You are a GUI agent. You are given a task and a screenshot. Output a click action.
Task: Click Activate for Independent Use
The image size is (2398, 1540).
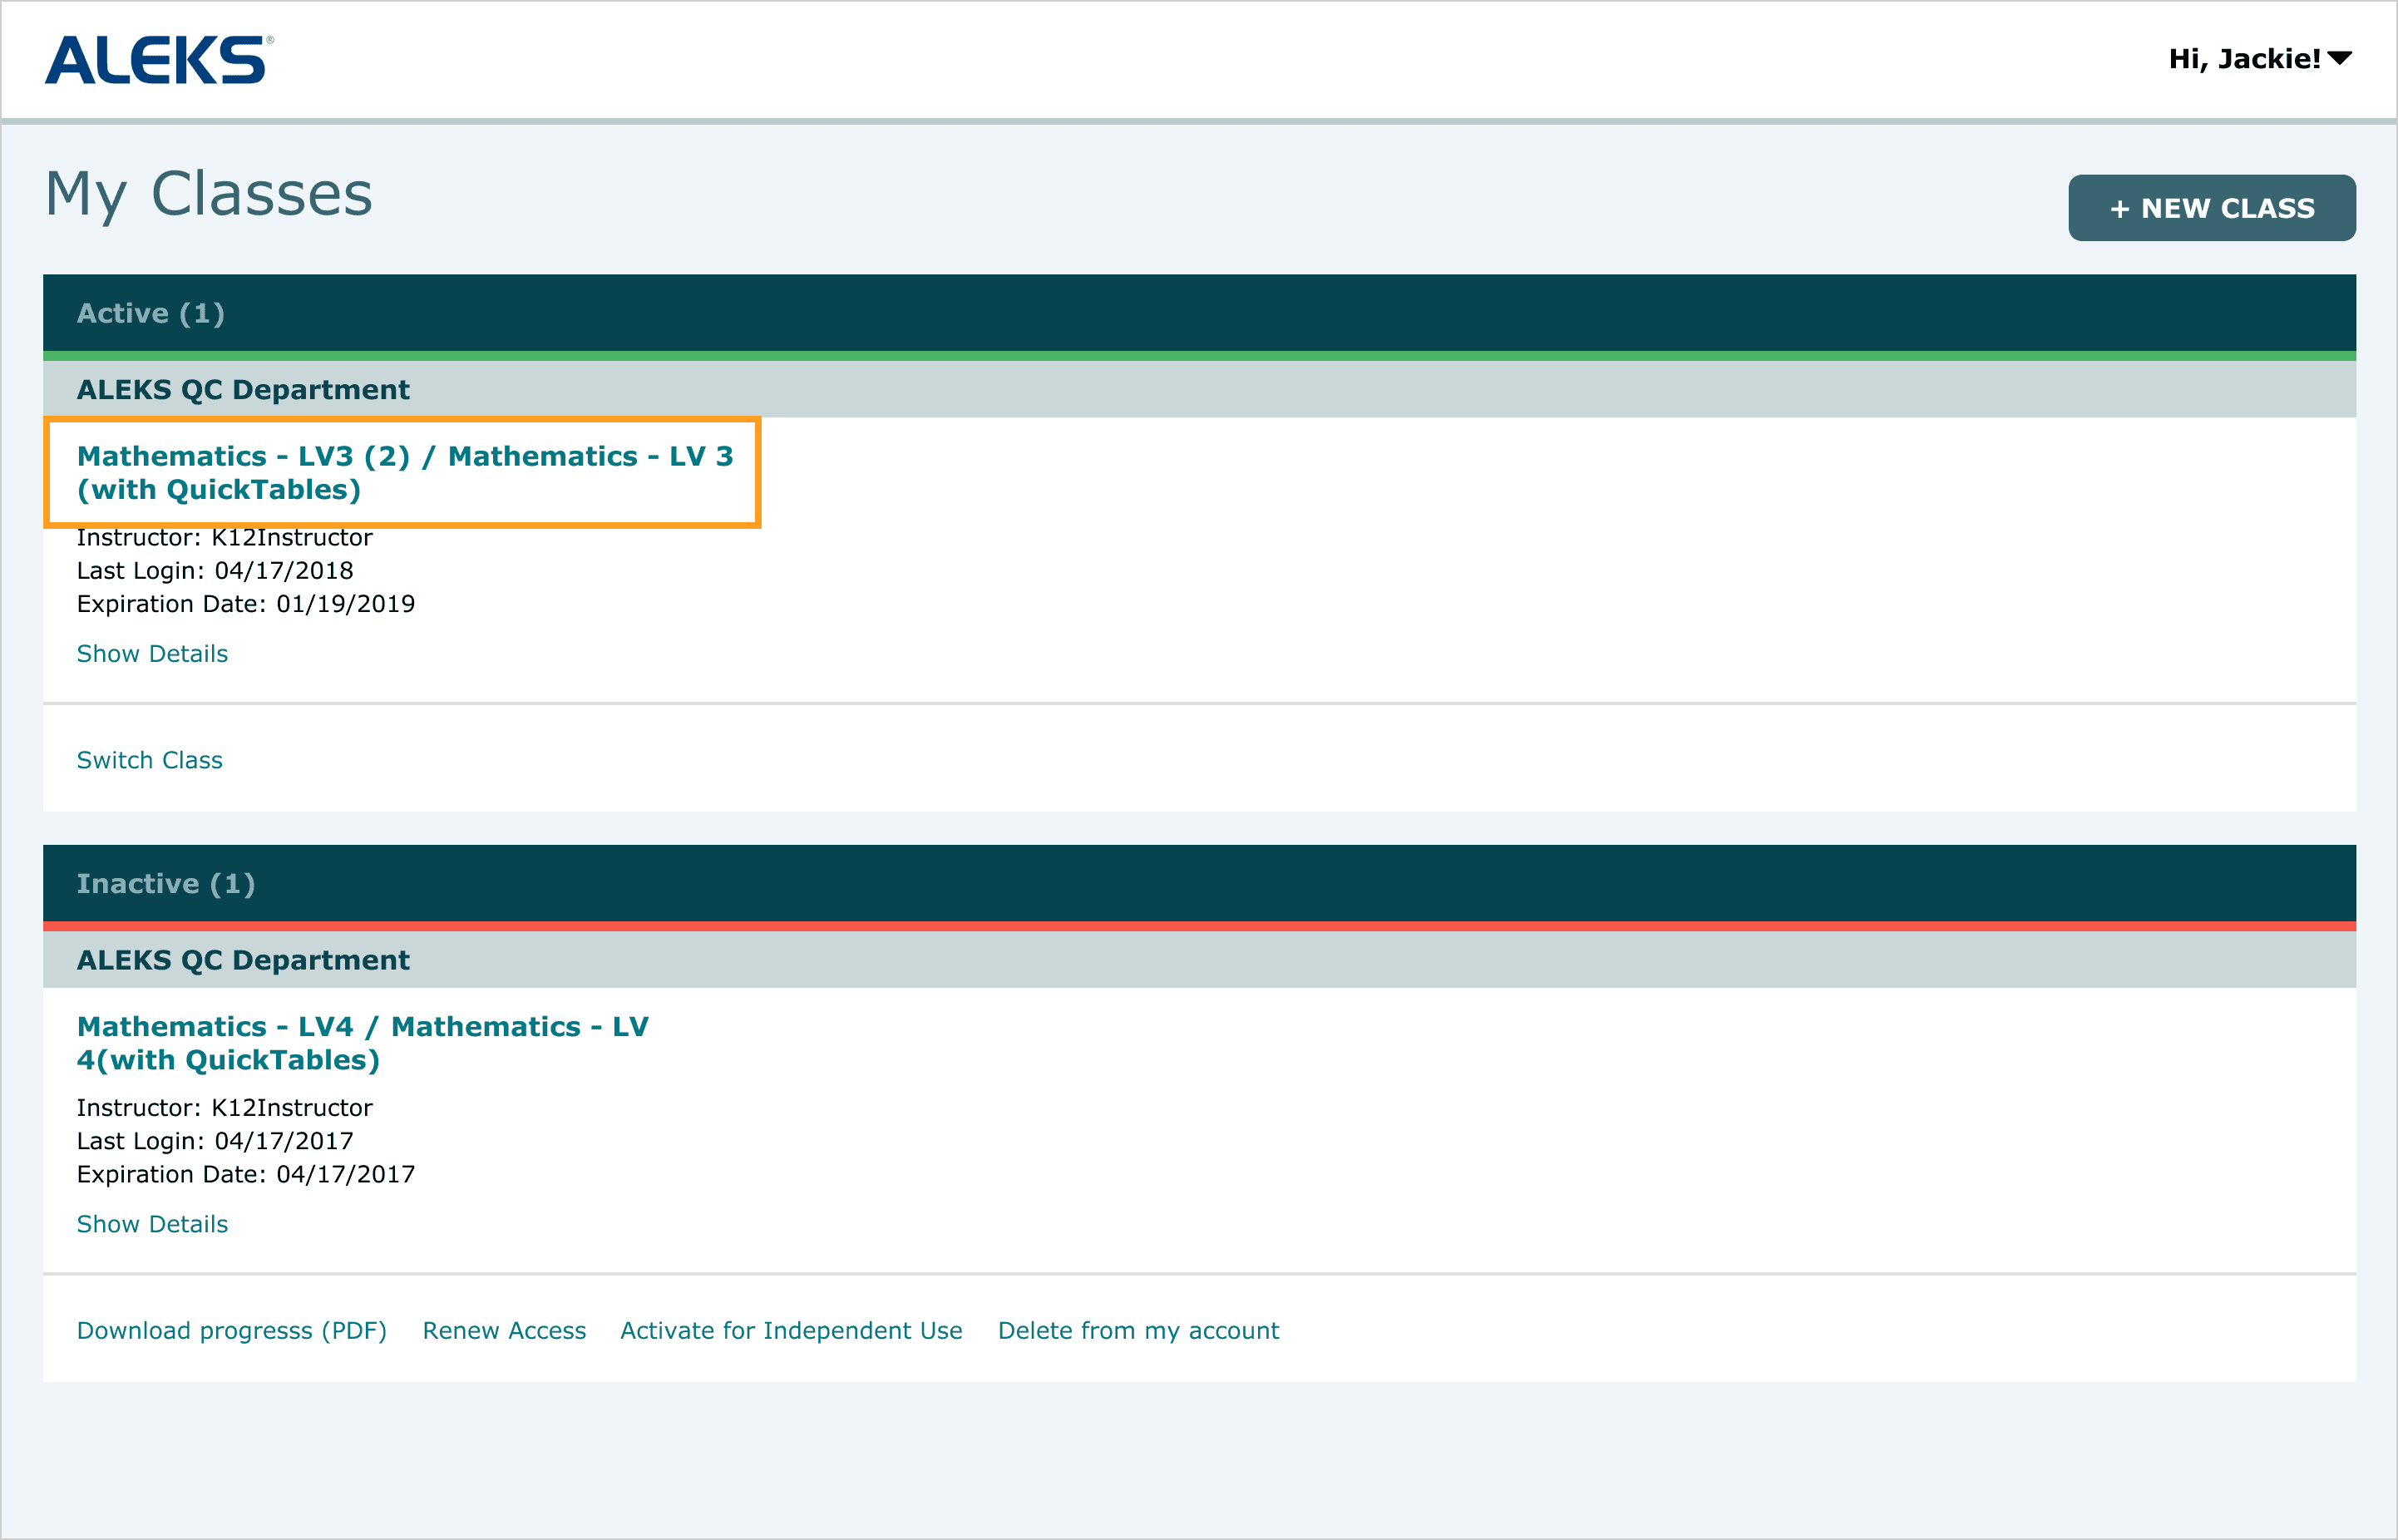(791, 1330)
